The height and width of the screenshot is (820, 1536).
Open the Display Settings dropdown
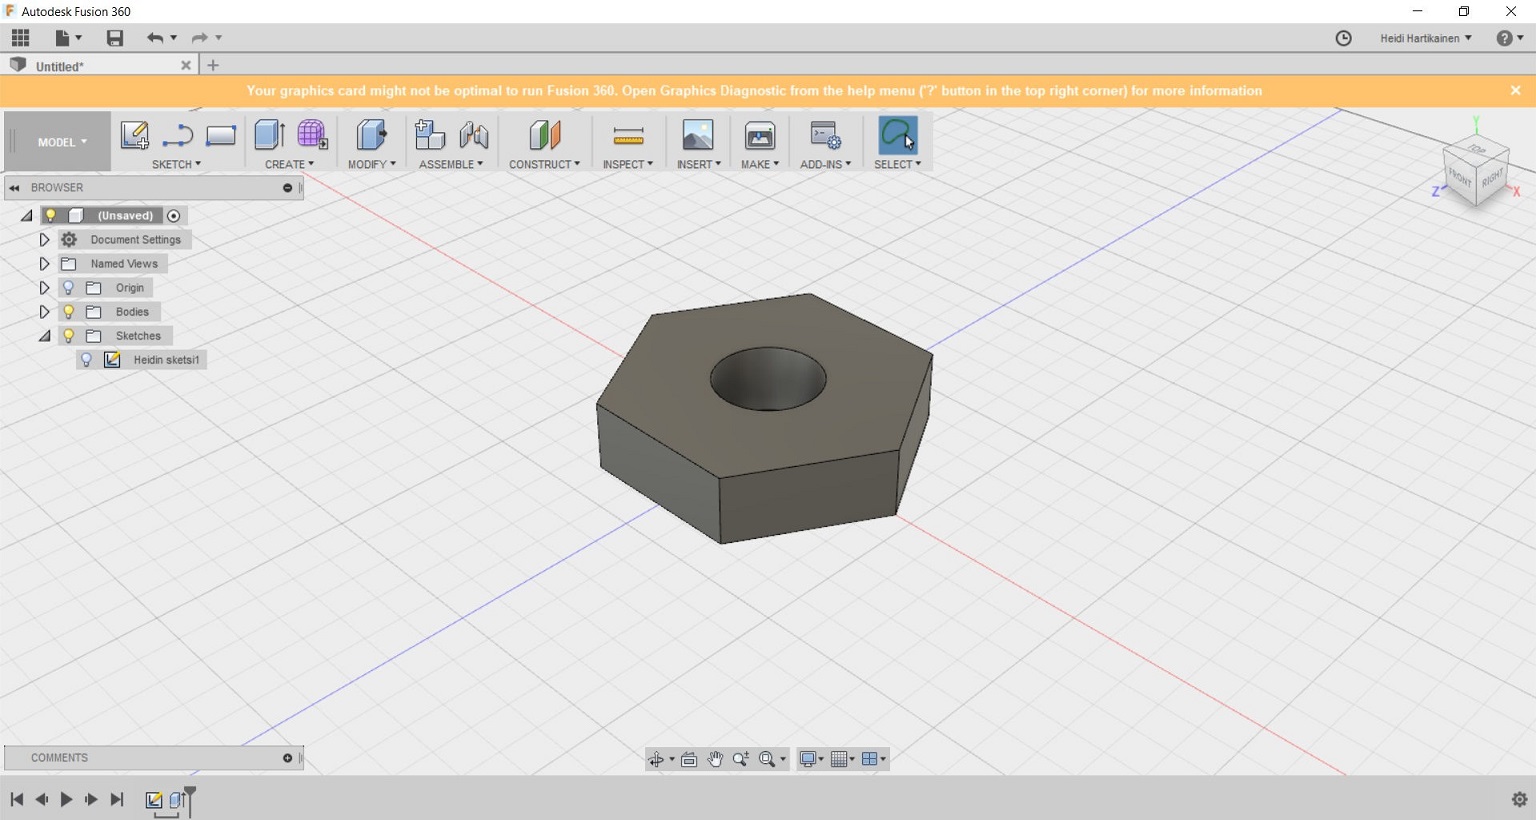811,759
